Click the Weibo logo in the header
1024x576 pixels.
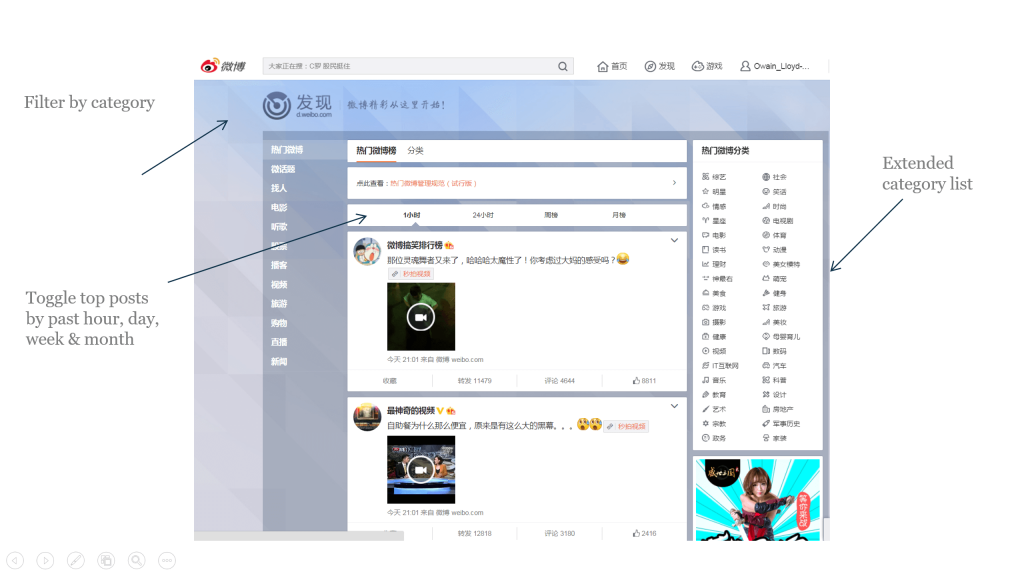point(222,66)
